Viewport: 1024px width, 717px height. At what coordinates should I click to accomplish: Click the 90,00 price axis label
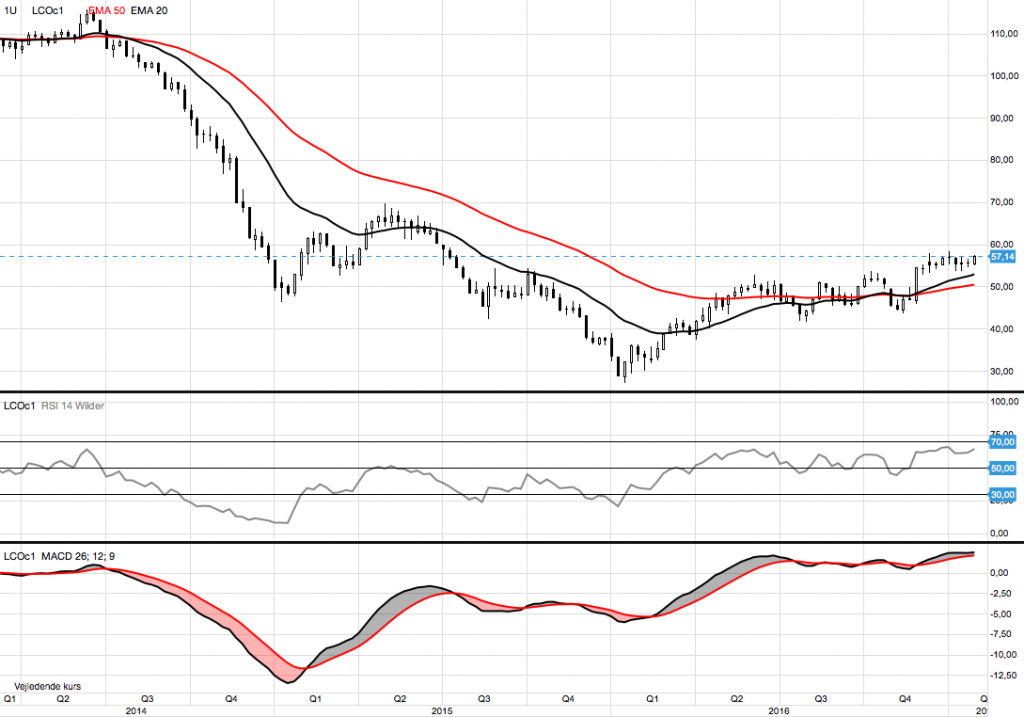coord(1002,118)
